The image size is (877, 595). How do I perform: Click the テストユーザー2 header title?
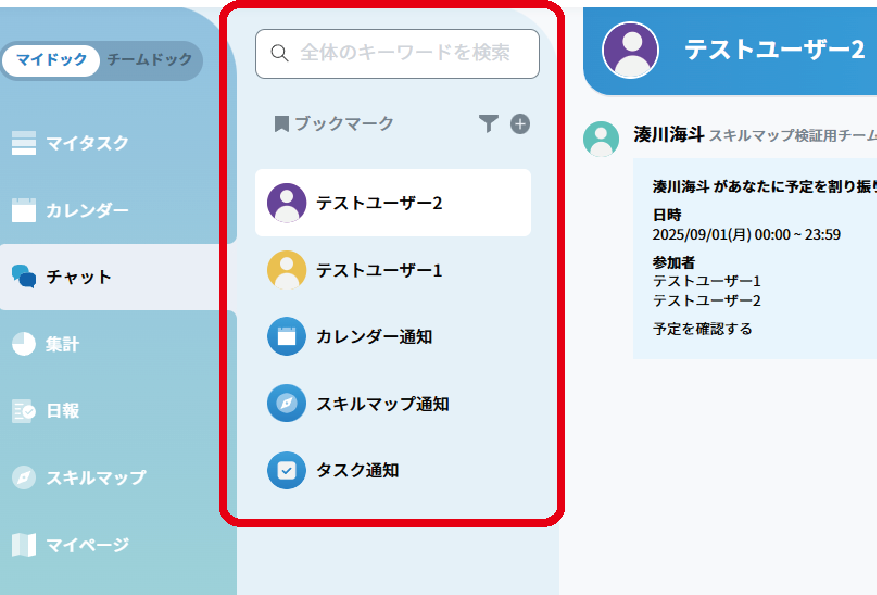775,50
